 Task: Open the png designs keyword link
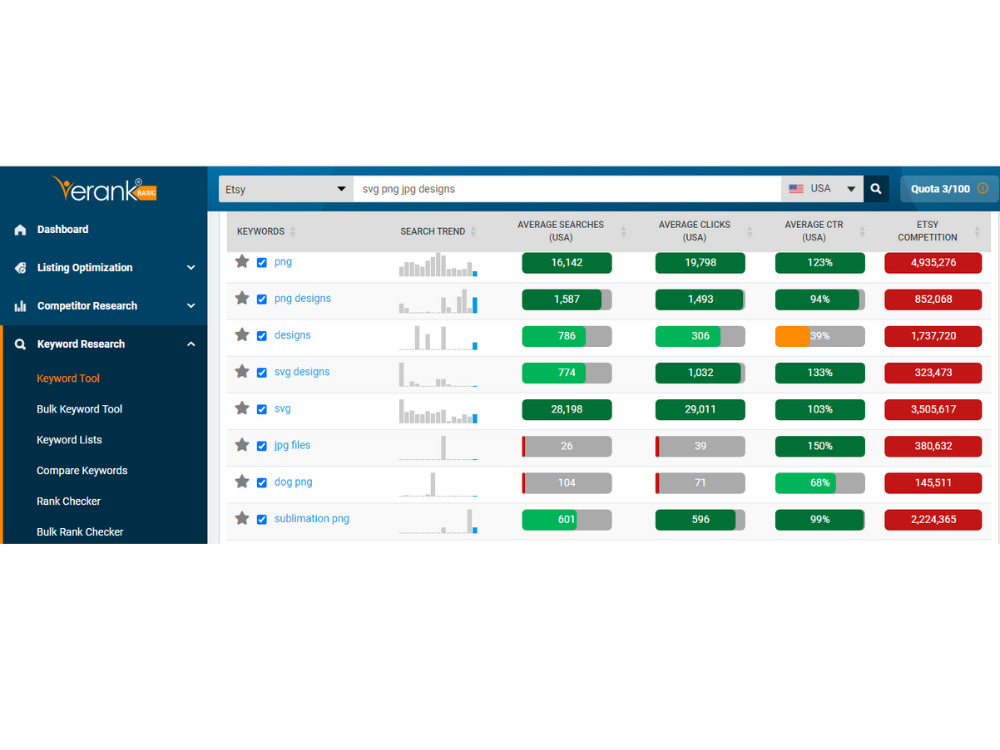click(x=302, y=298)
